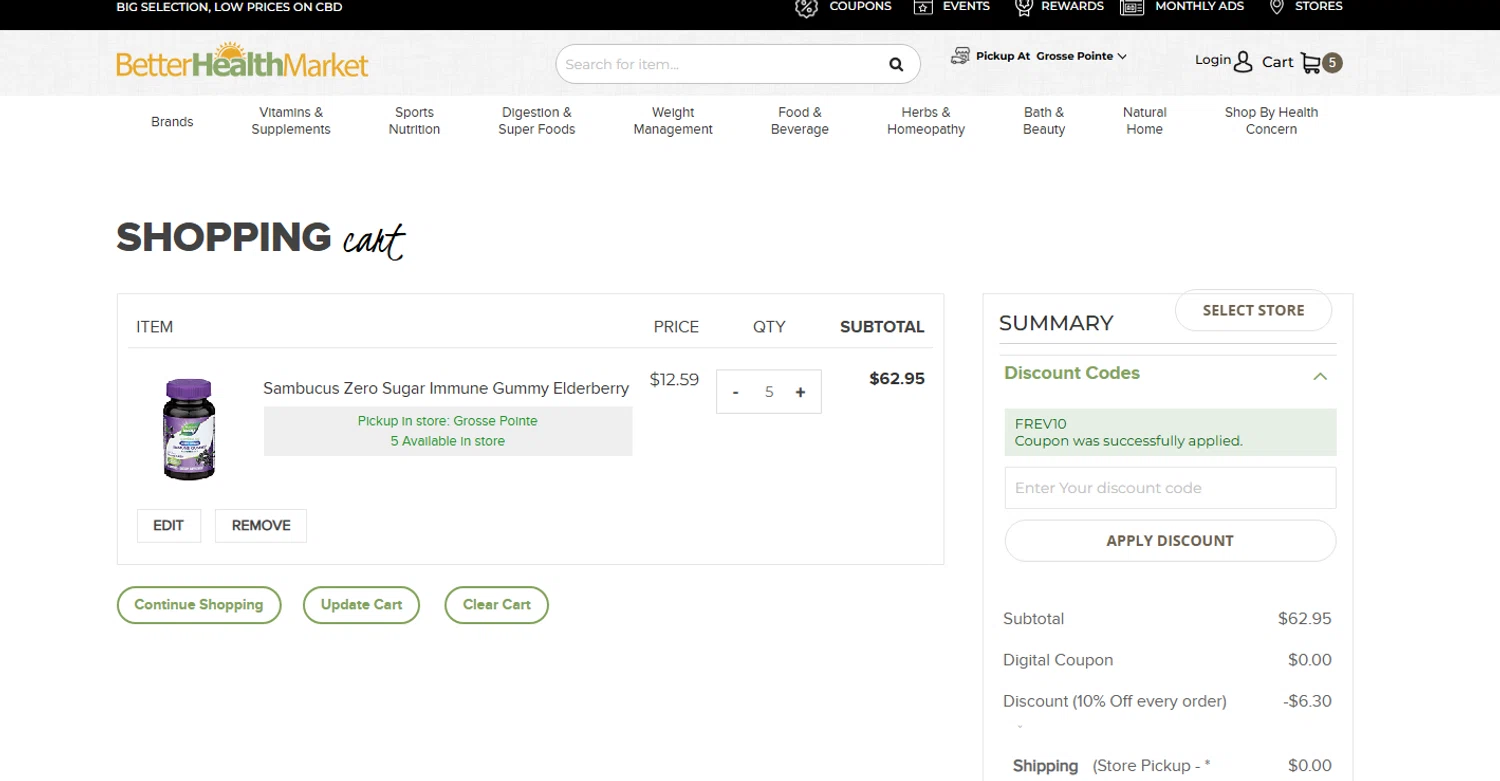Image resolution: width=1500 pixels, height=781 pixels.
Task: Open the Grosse Pointe pickup store dropdown
Action: pos(1082,56)
